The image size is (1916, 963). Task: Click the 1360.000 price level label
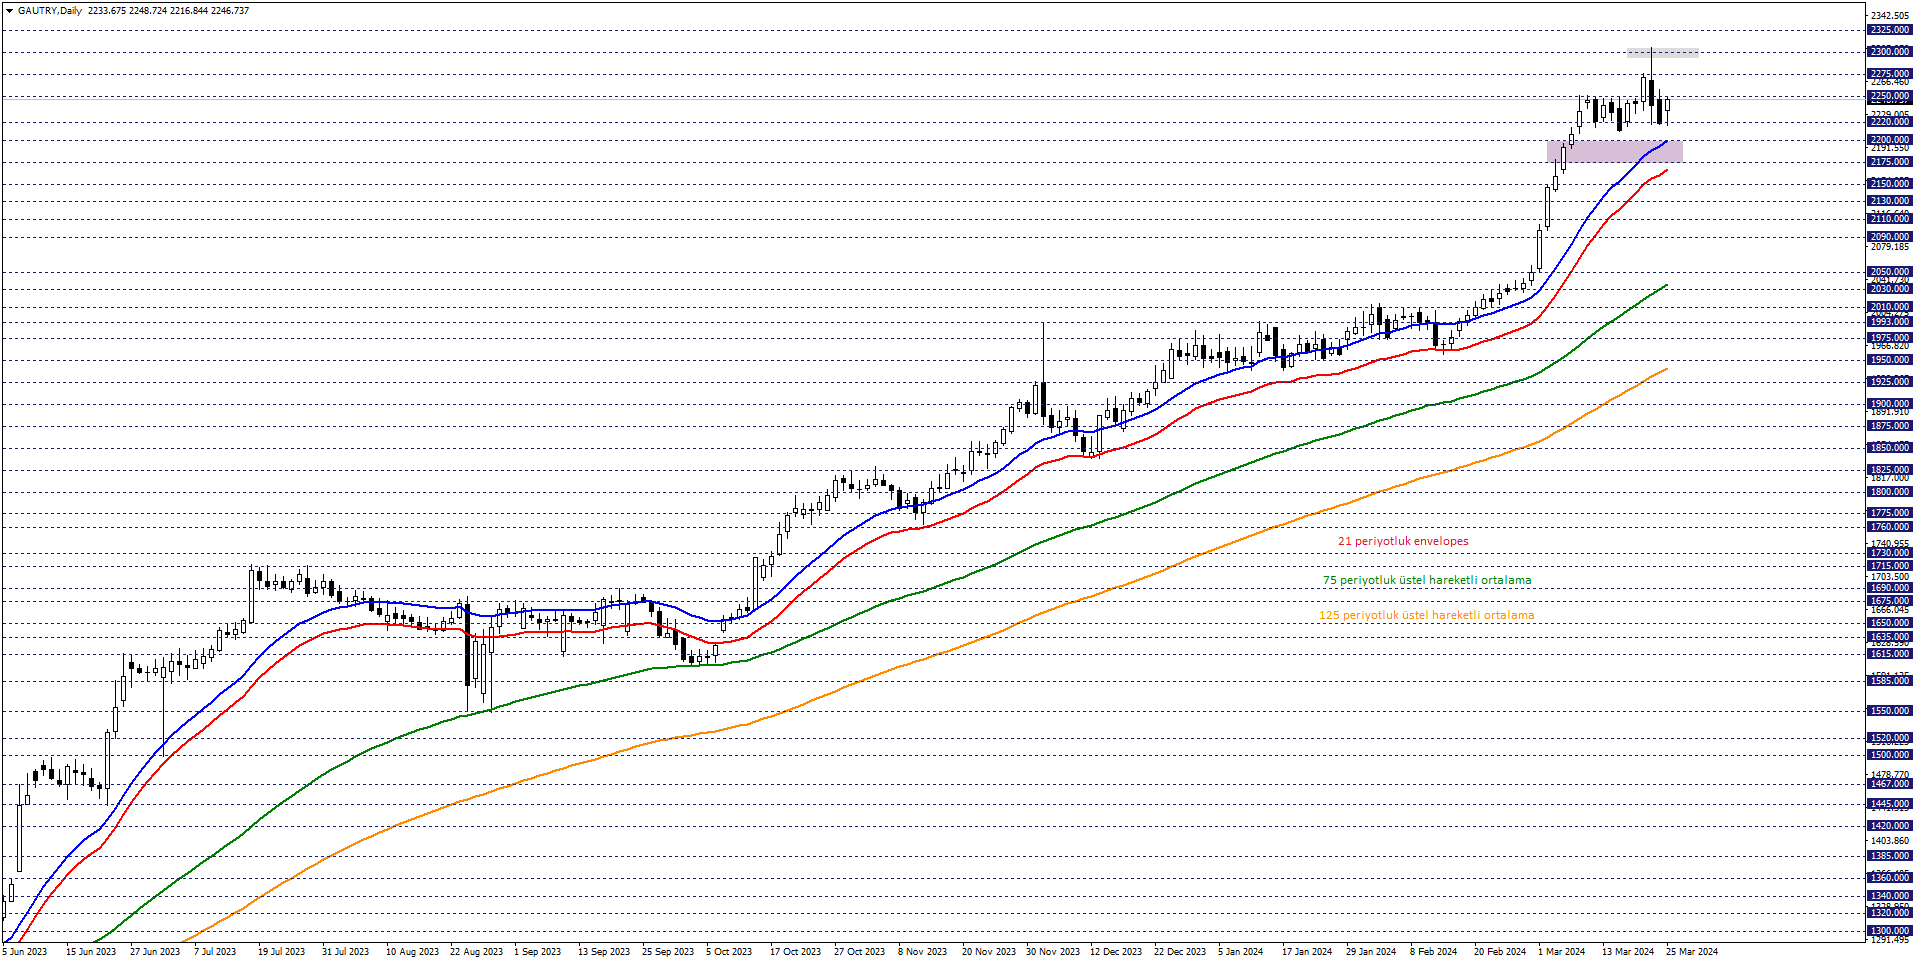(x=1889, y=878)
